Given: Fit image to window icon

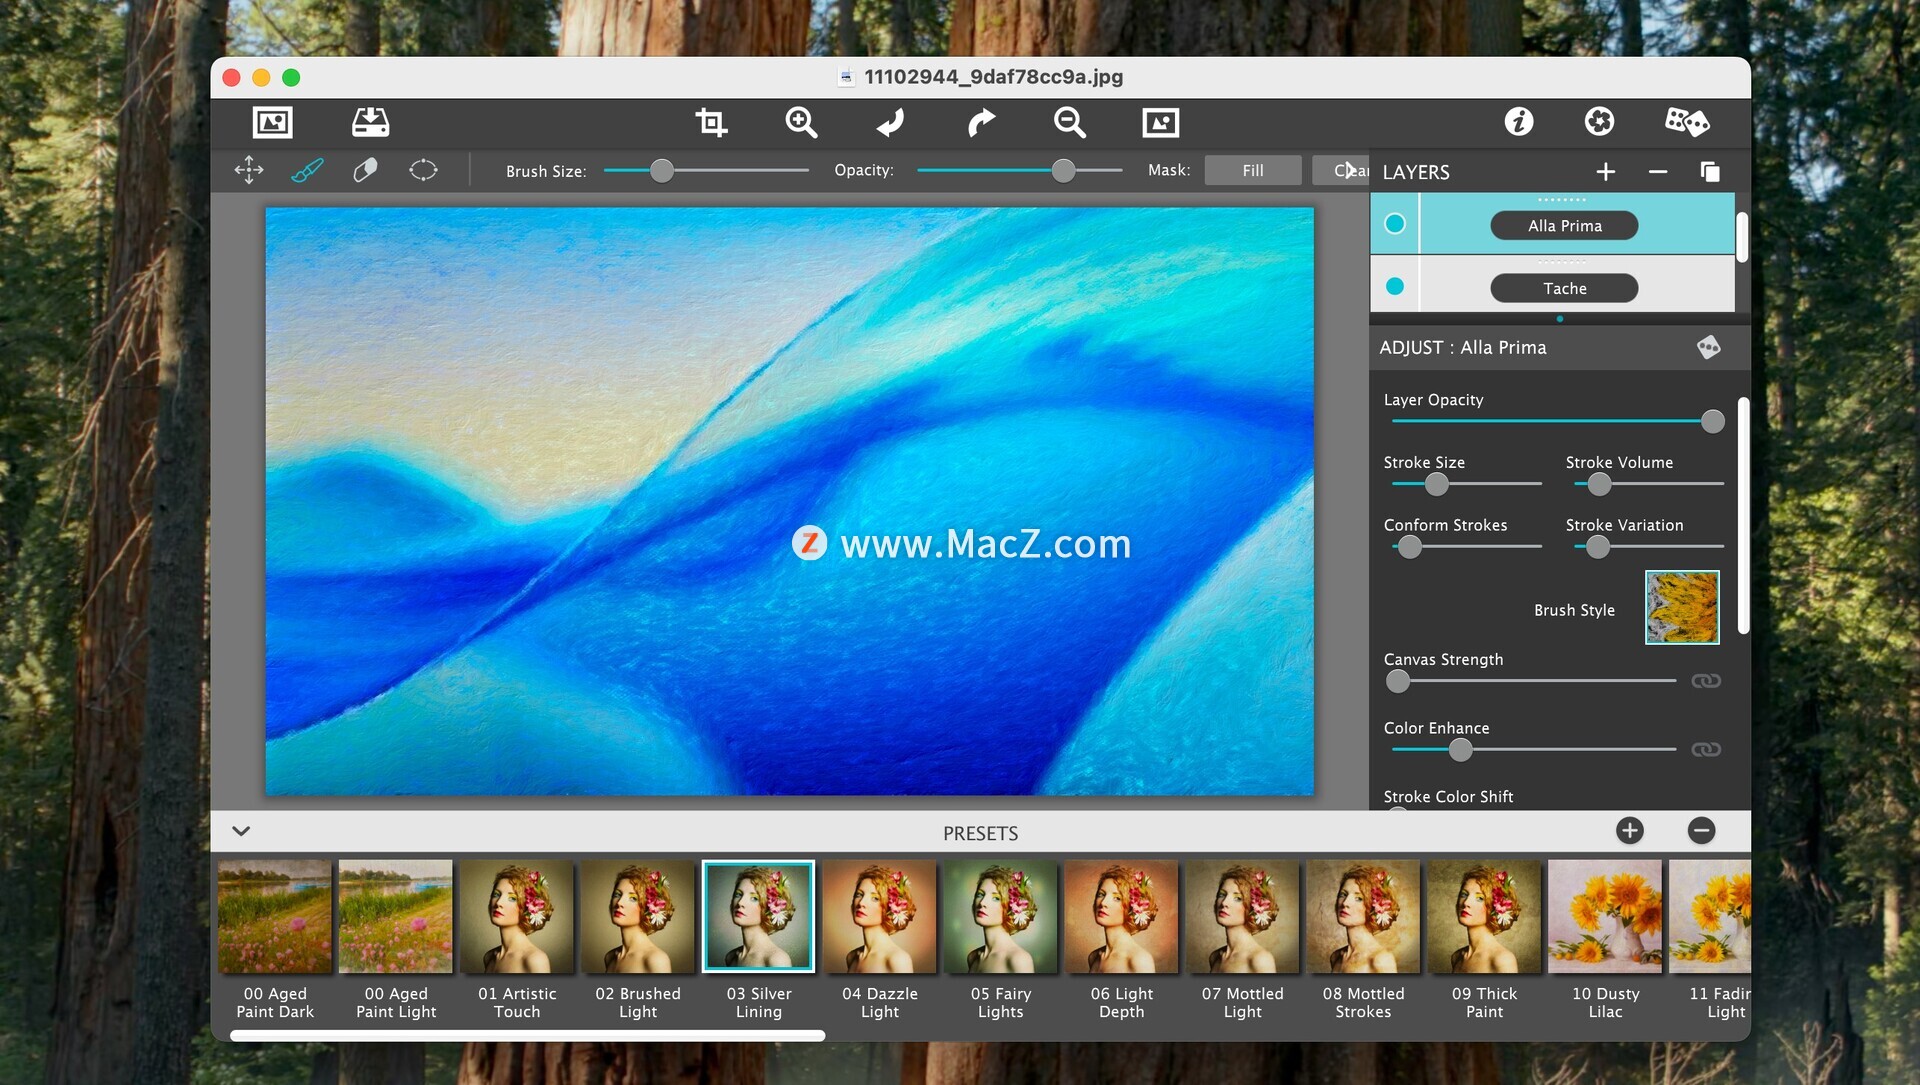Looking at the screenshot, I should (1160, 122).
